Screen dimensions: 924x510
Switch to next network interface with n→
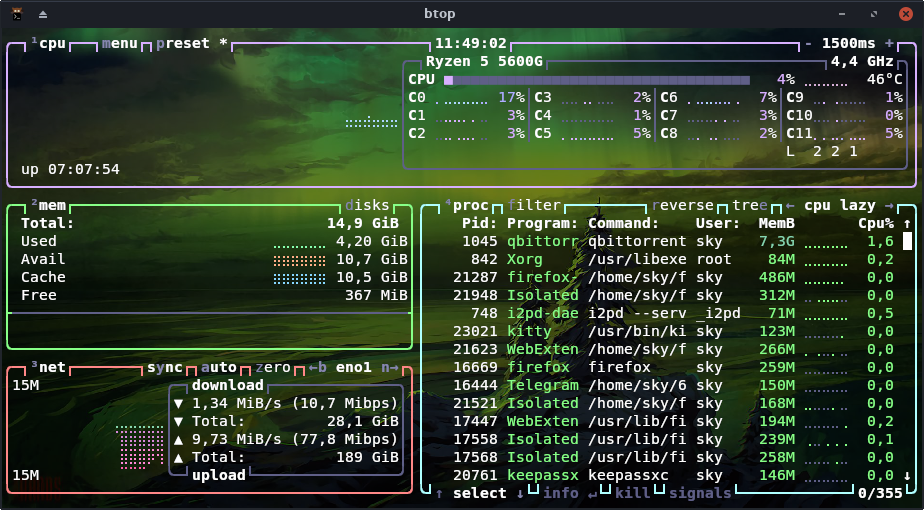click(390, 367)
